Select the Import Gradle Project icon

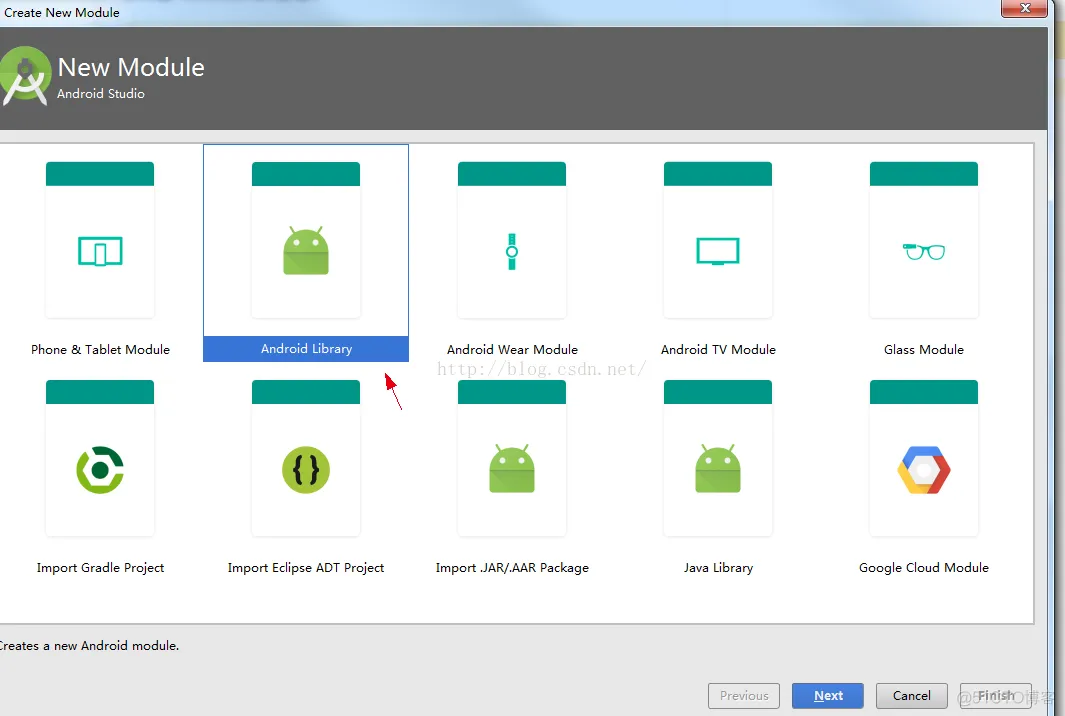(x=100, y=469)
